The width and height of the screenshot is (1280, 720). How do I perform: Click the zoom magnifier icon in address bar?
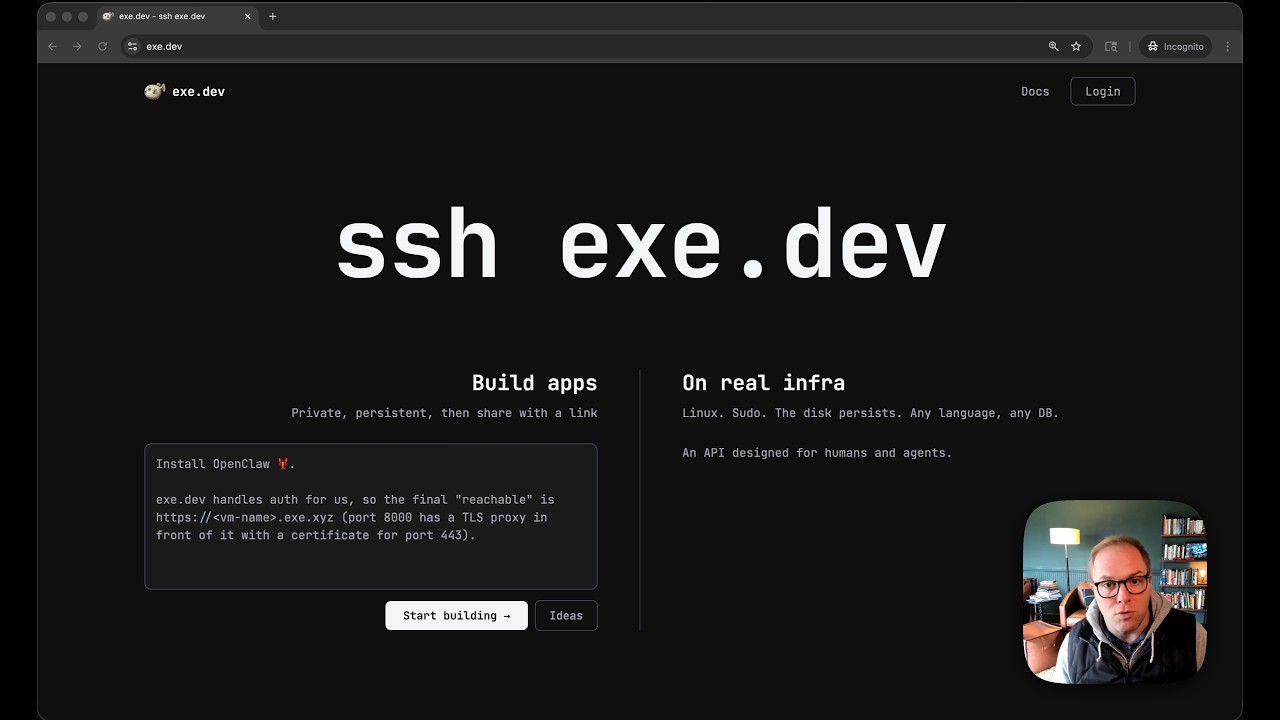click(1053, 46)
